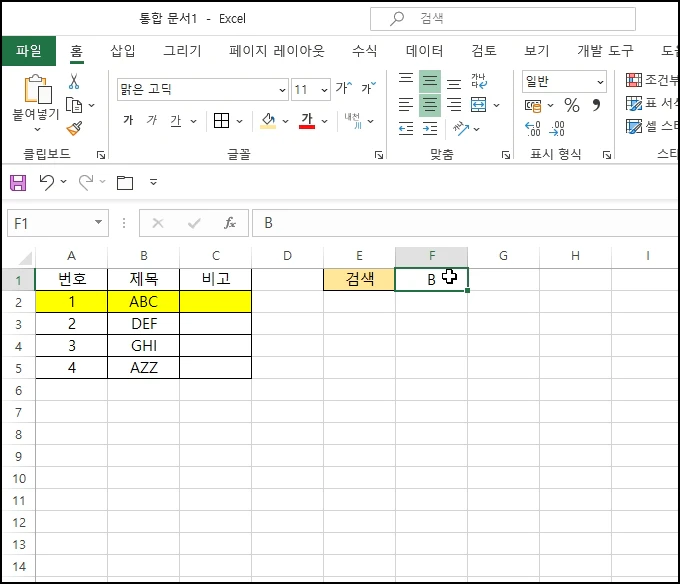Screen dimensions: 680x584
Task: Open text orientation icon
Action: coord(461,128)
